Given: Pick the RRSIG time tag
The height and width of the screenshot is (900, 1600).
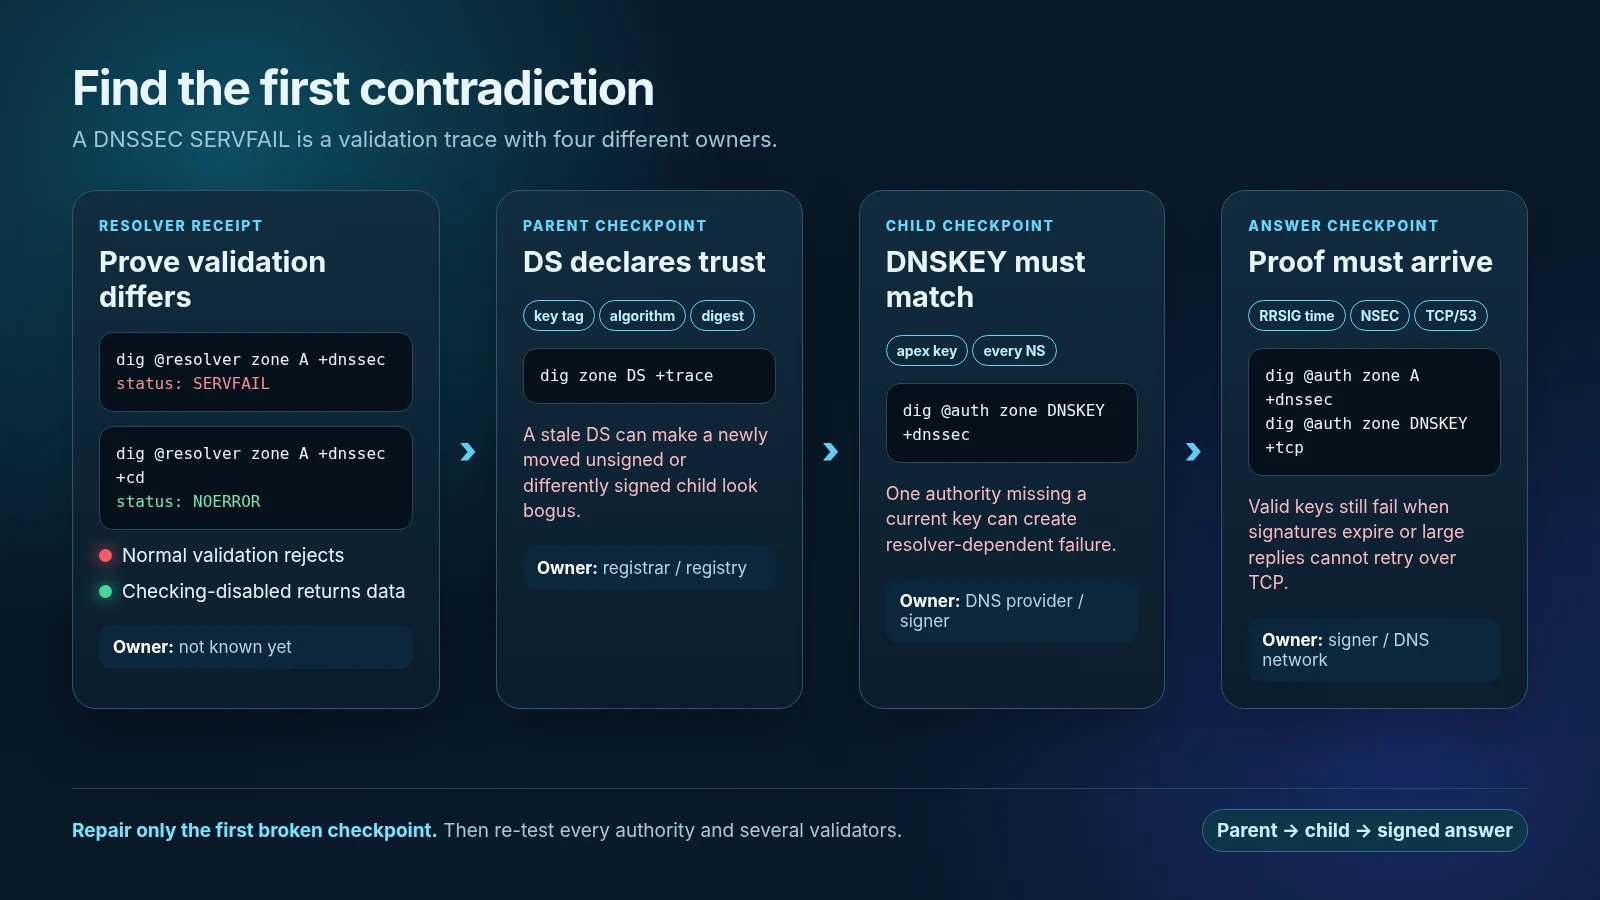Looking at the screenshot, I should (1296, 316).
